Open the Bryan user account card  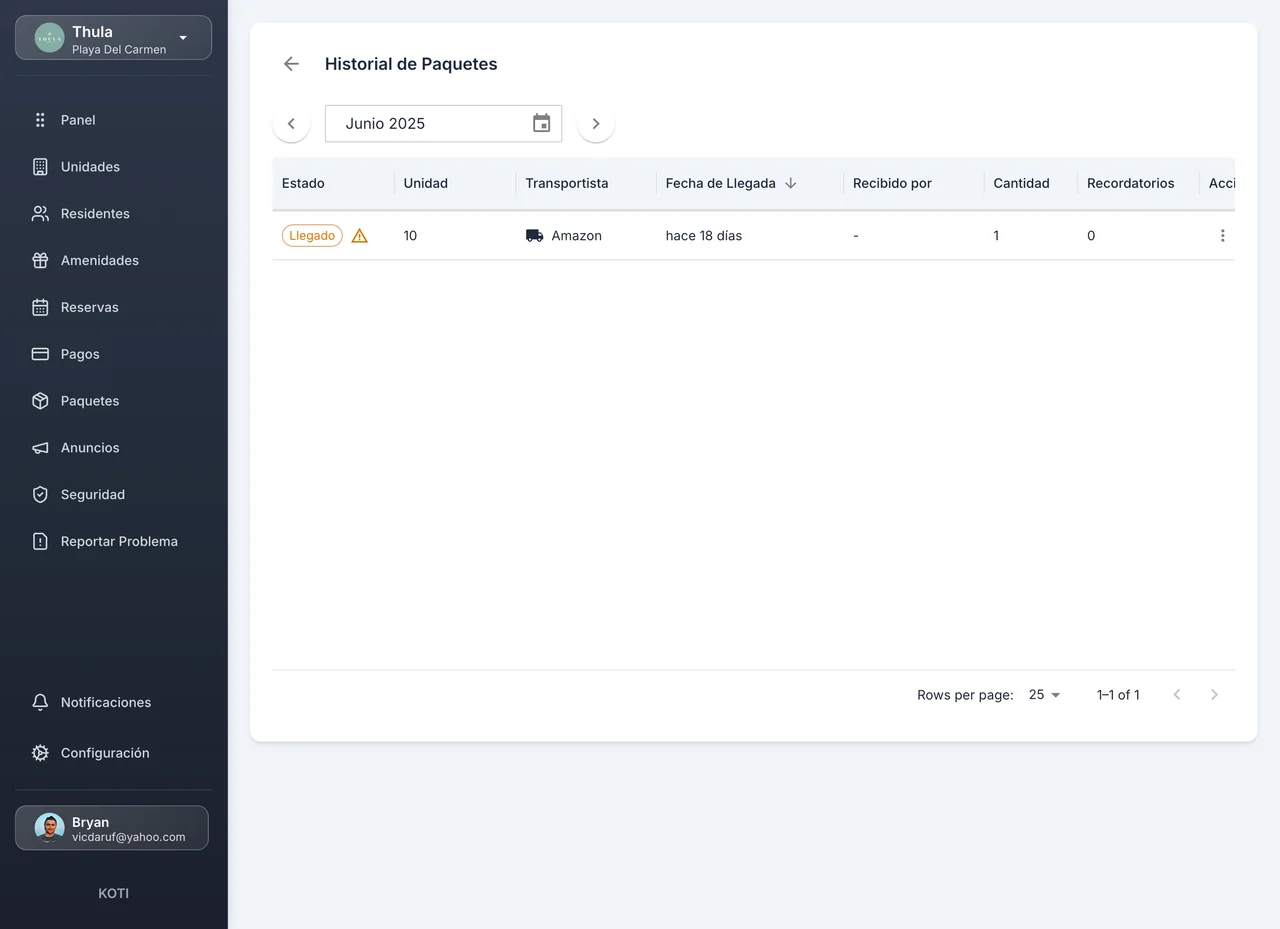112,828
